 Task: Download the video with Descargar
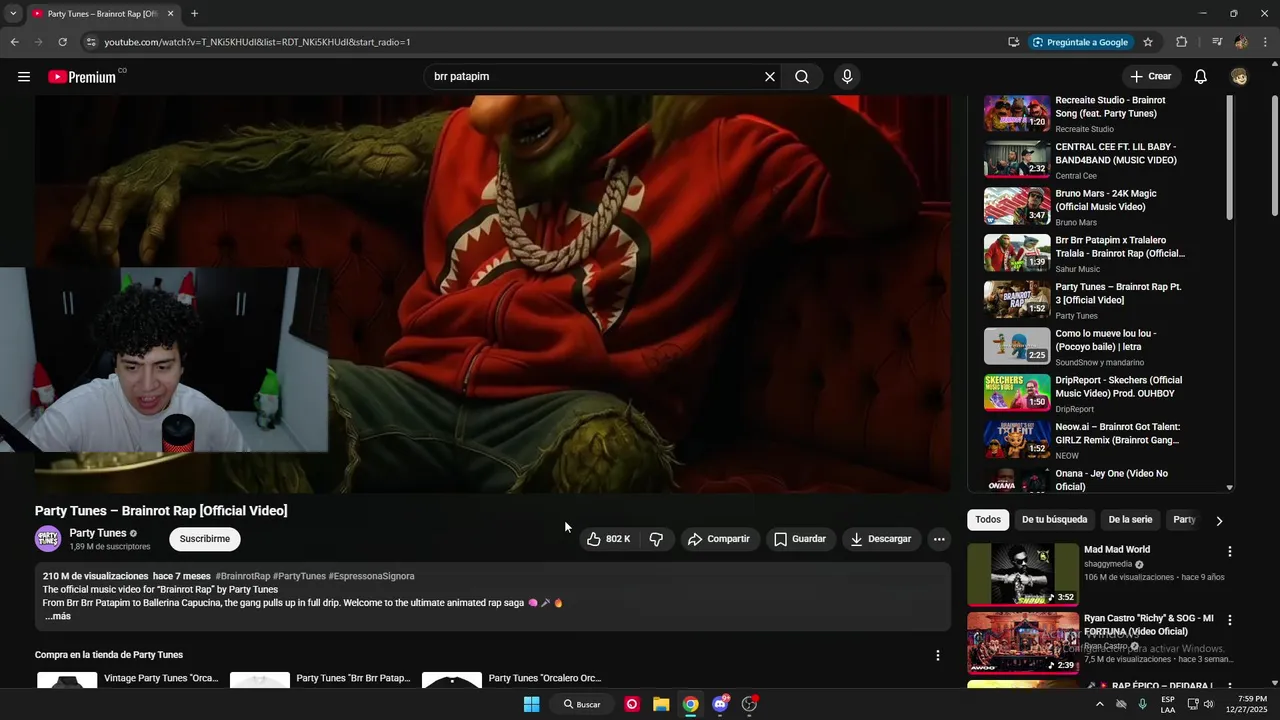[x=881, y=539]
